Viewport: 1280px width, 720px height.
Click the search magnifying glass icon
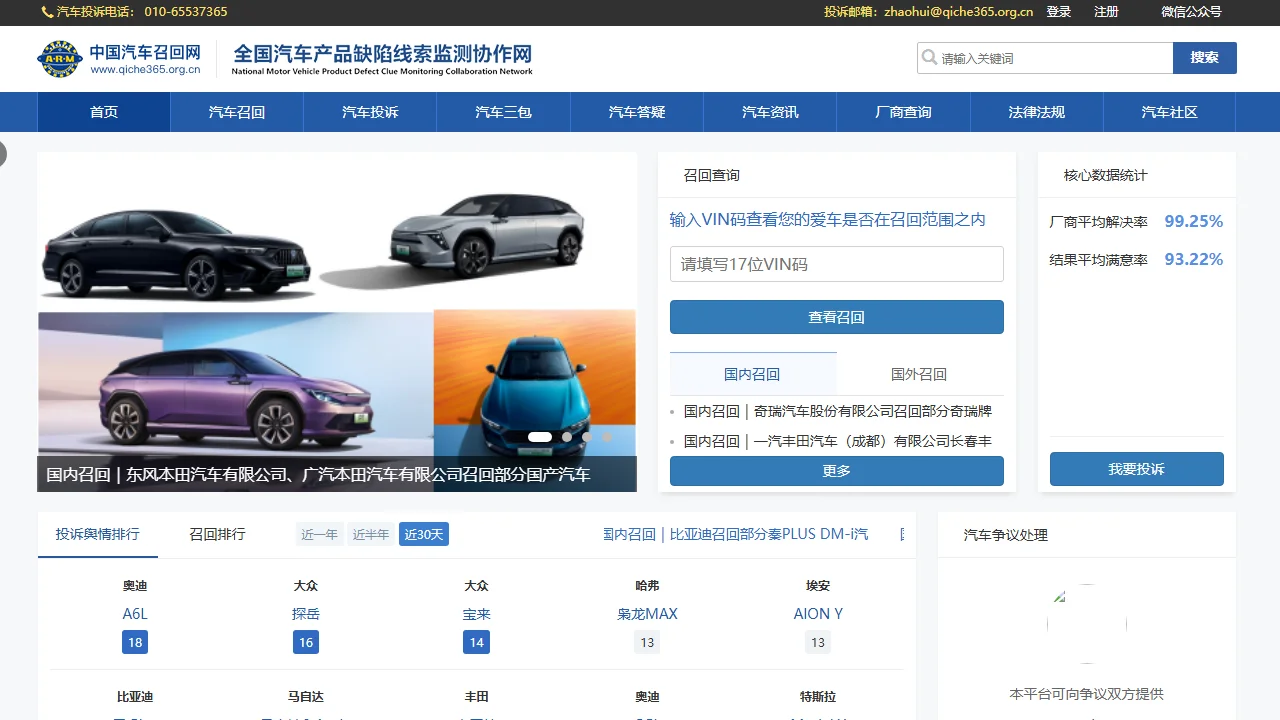pos(930,58)
